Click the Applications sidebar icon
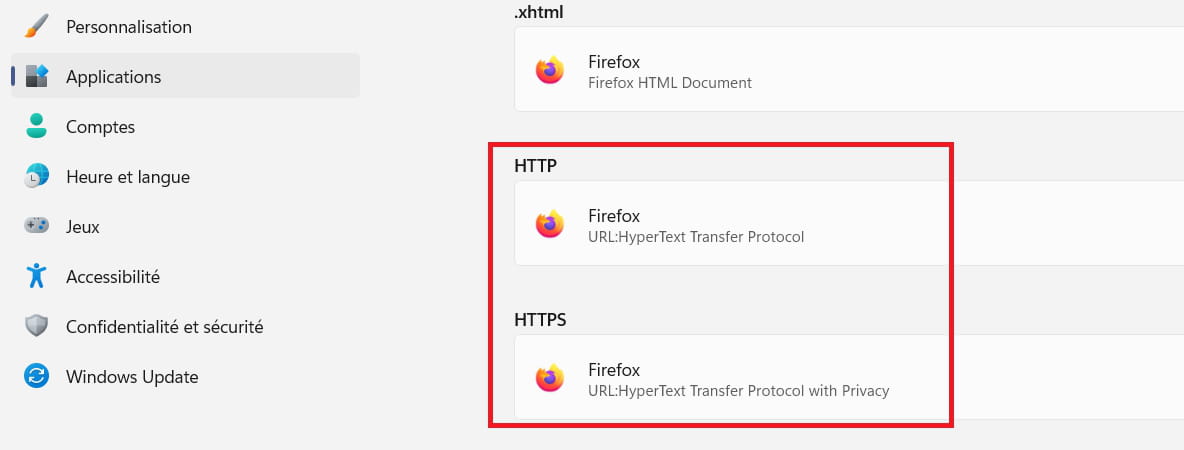The height and width of the screenshot is (450, 1184). click(x=36, y=76)
